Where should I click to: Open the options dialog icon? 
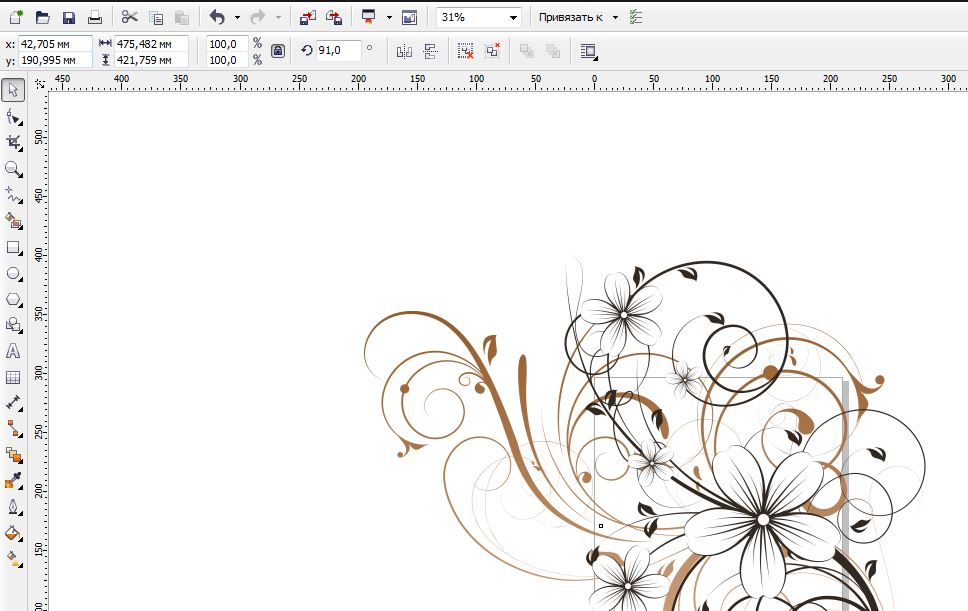(636, 17)
